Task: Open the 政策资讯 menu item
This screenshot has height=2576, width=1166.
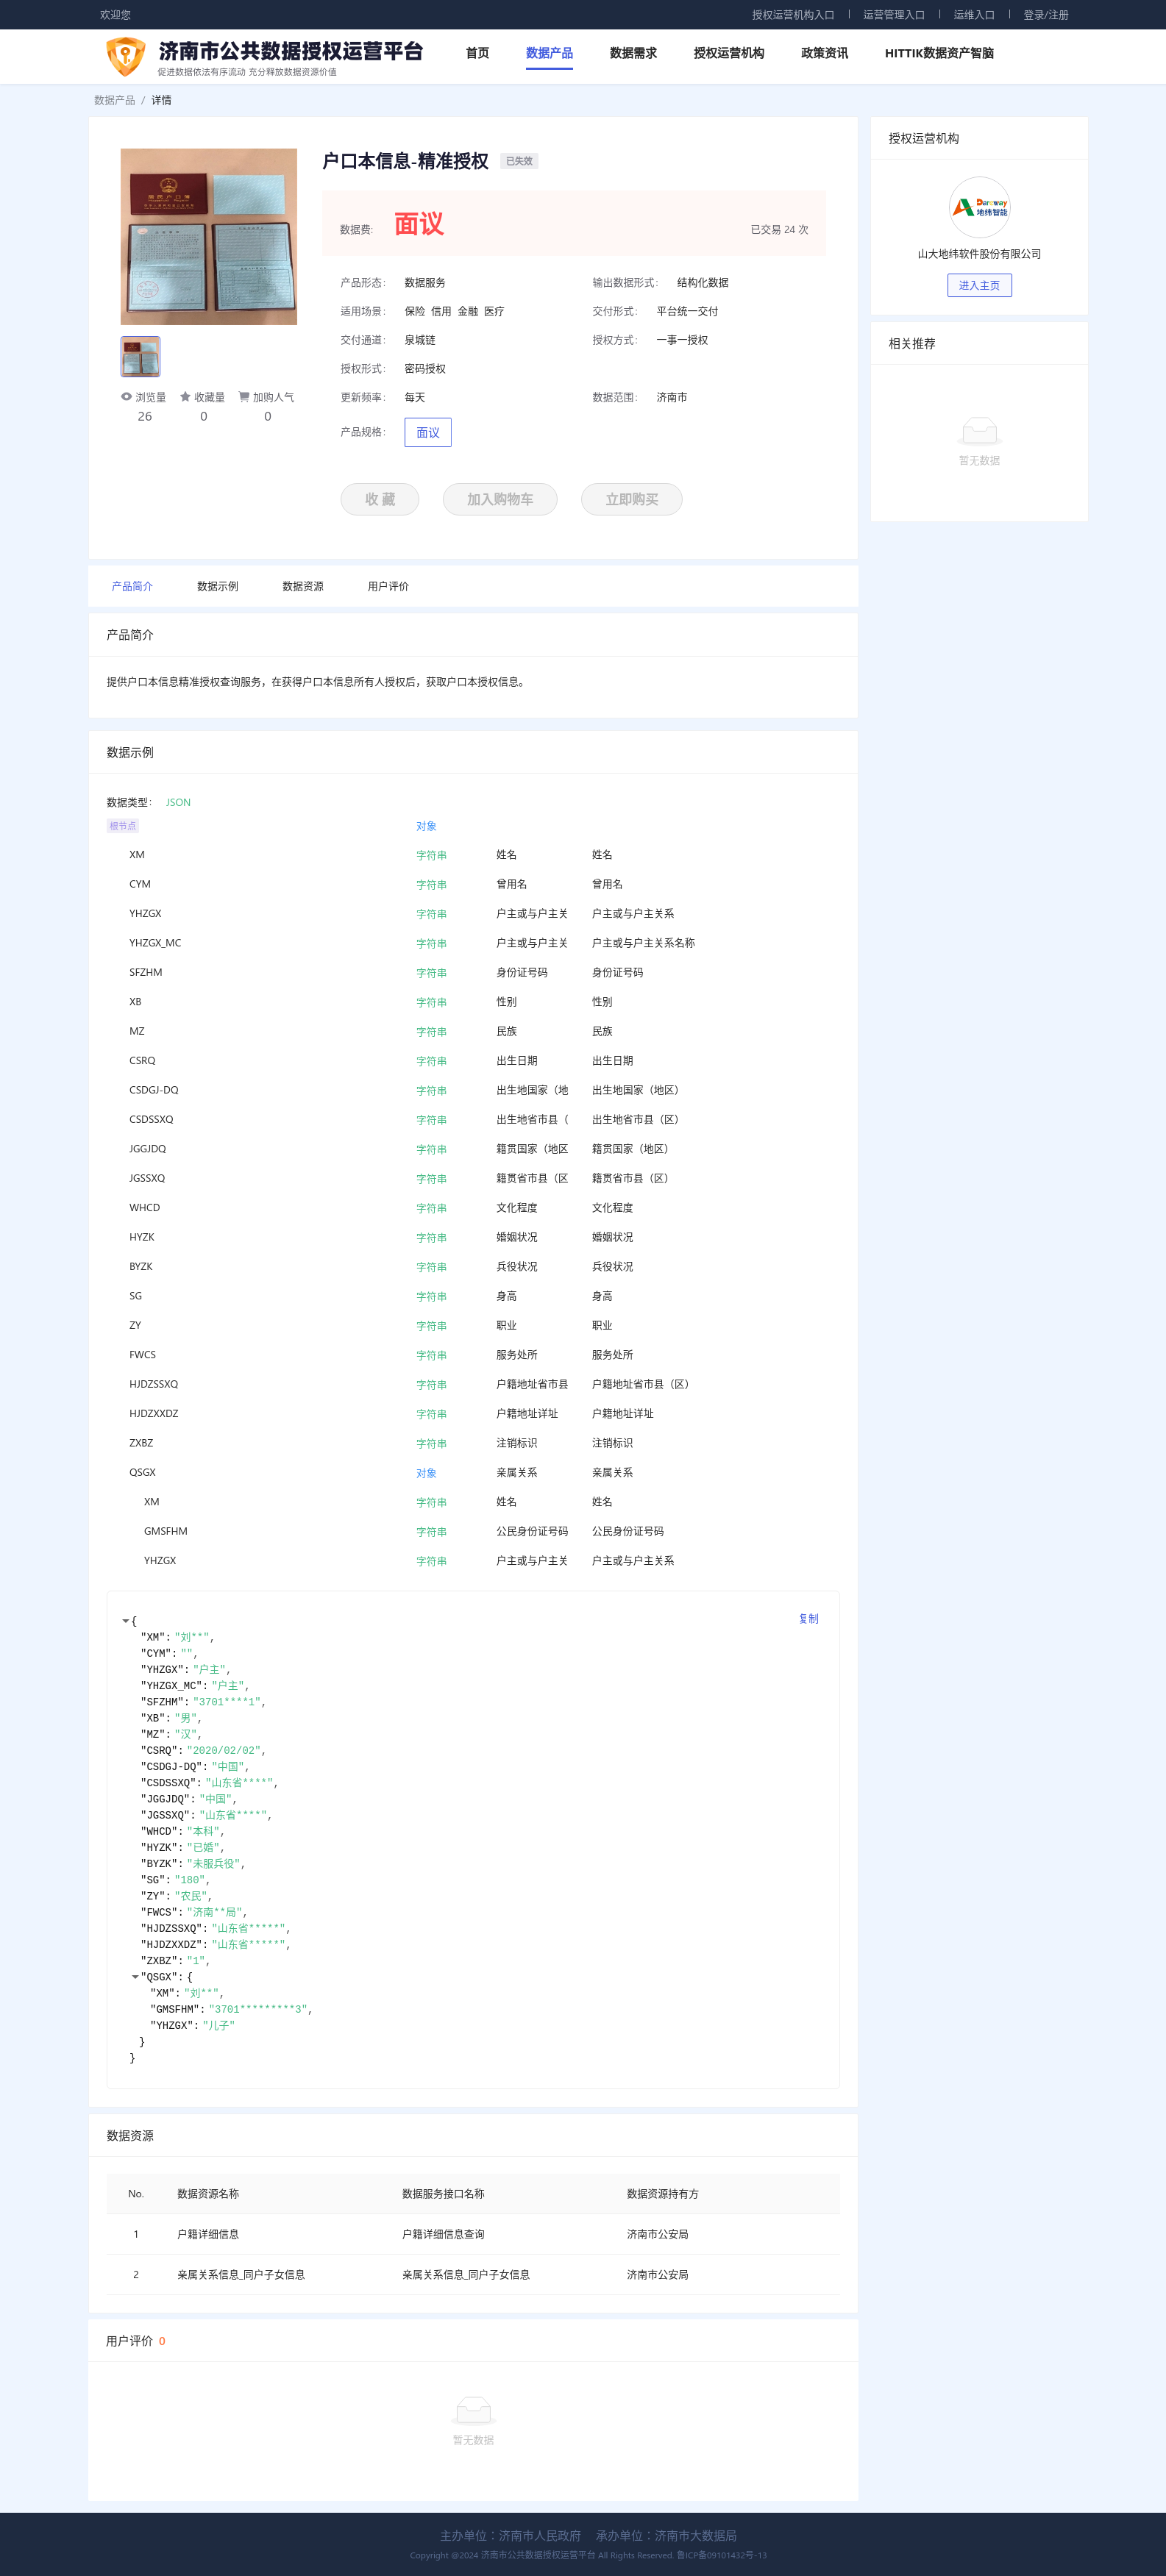Action: 824,53
